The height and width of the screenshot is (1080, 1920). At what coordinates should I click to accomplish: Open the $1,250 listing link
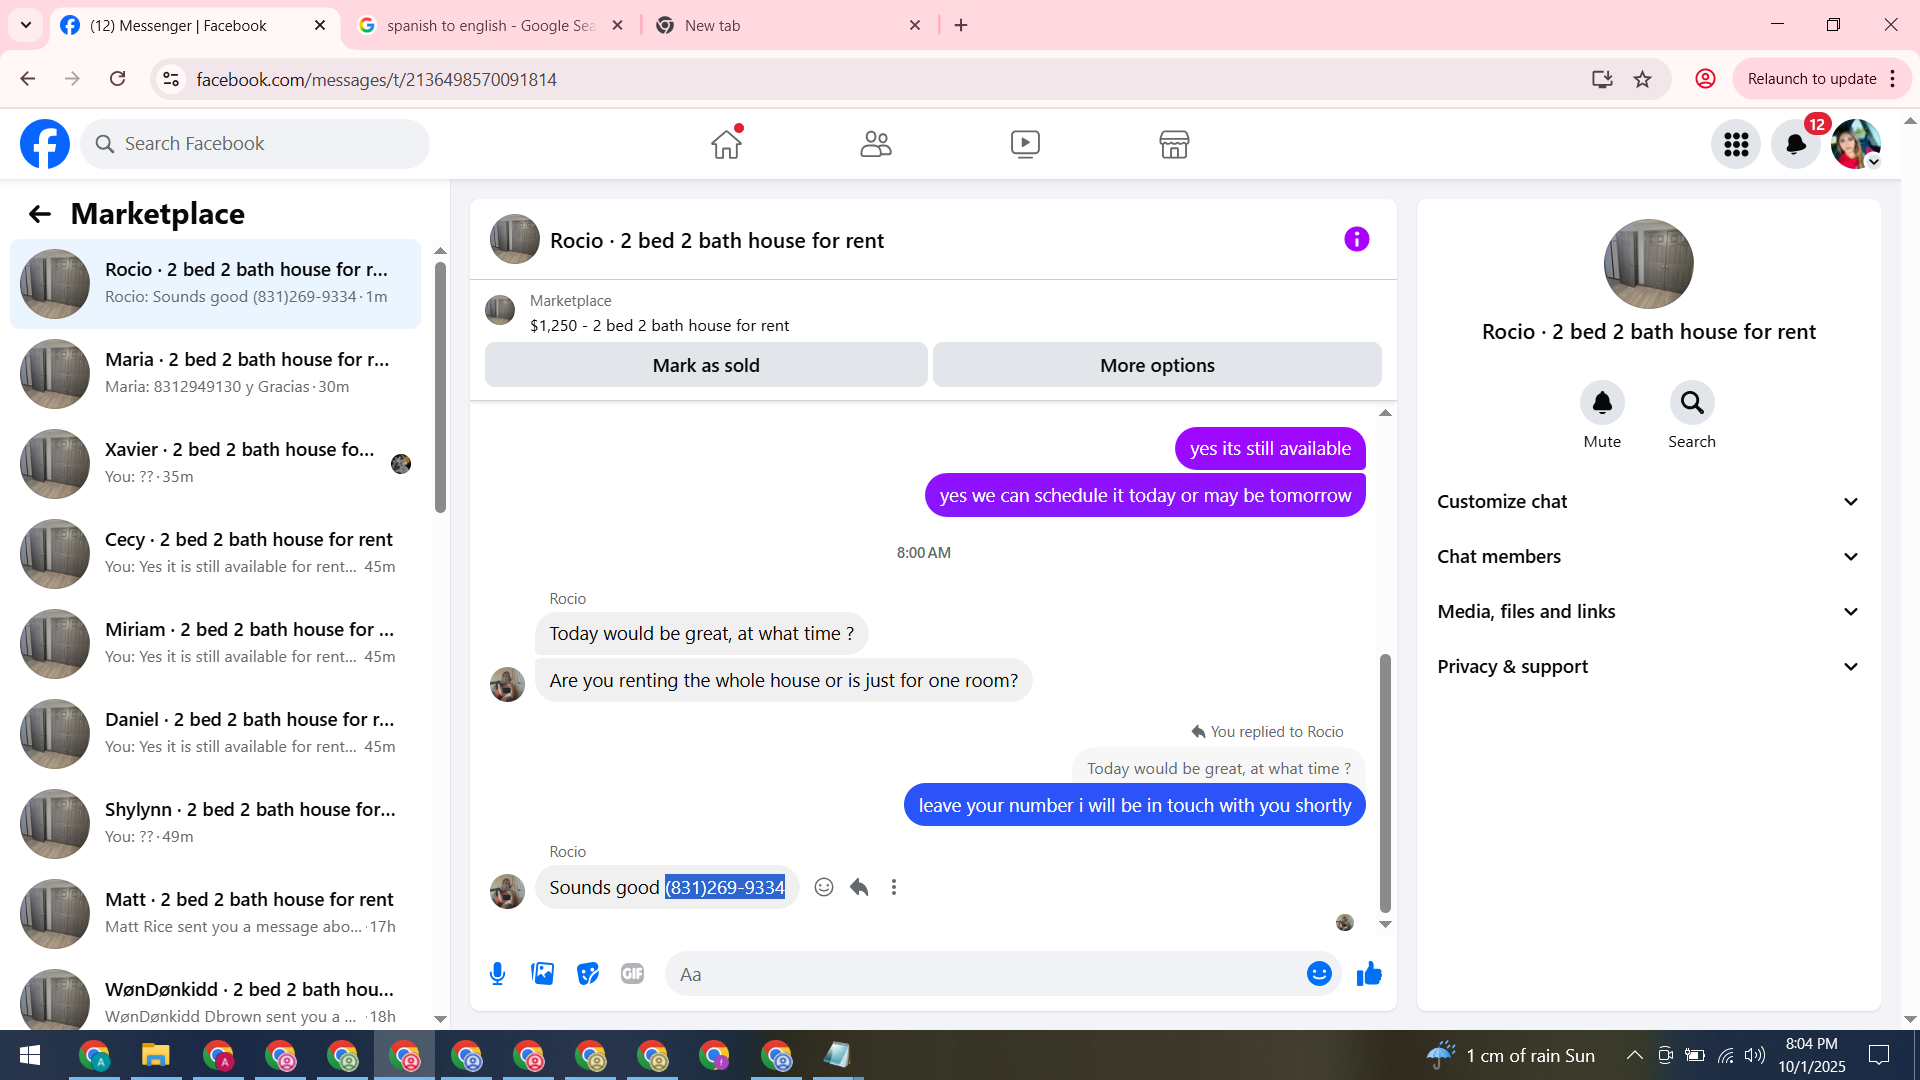tap(659, 326)
